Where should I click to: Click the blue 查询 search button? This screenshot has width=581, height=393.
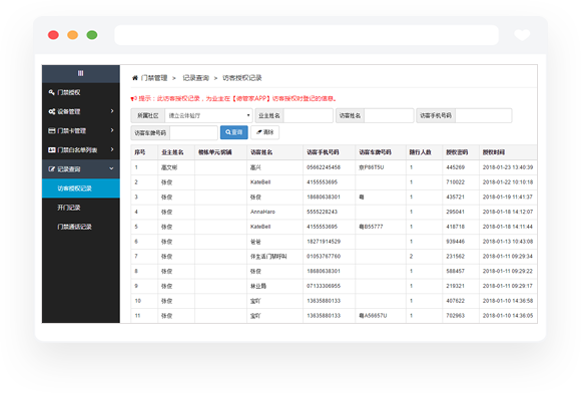234,132
